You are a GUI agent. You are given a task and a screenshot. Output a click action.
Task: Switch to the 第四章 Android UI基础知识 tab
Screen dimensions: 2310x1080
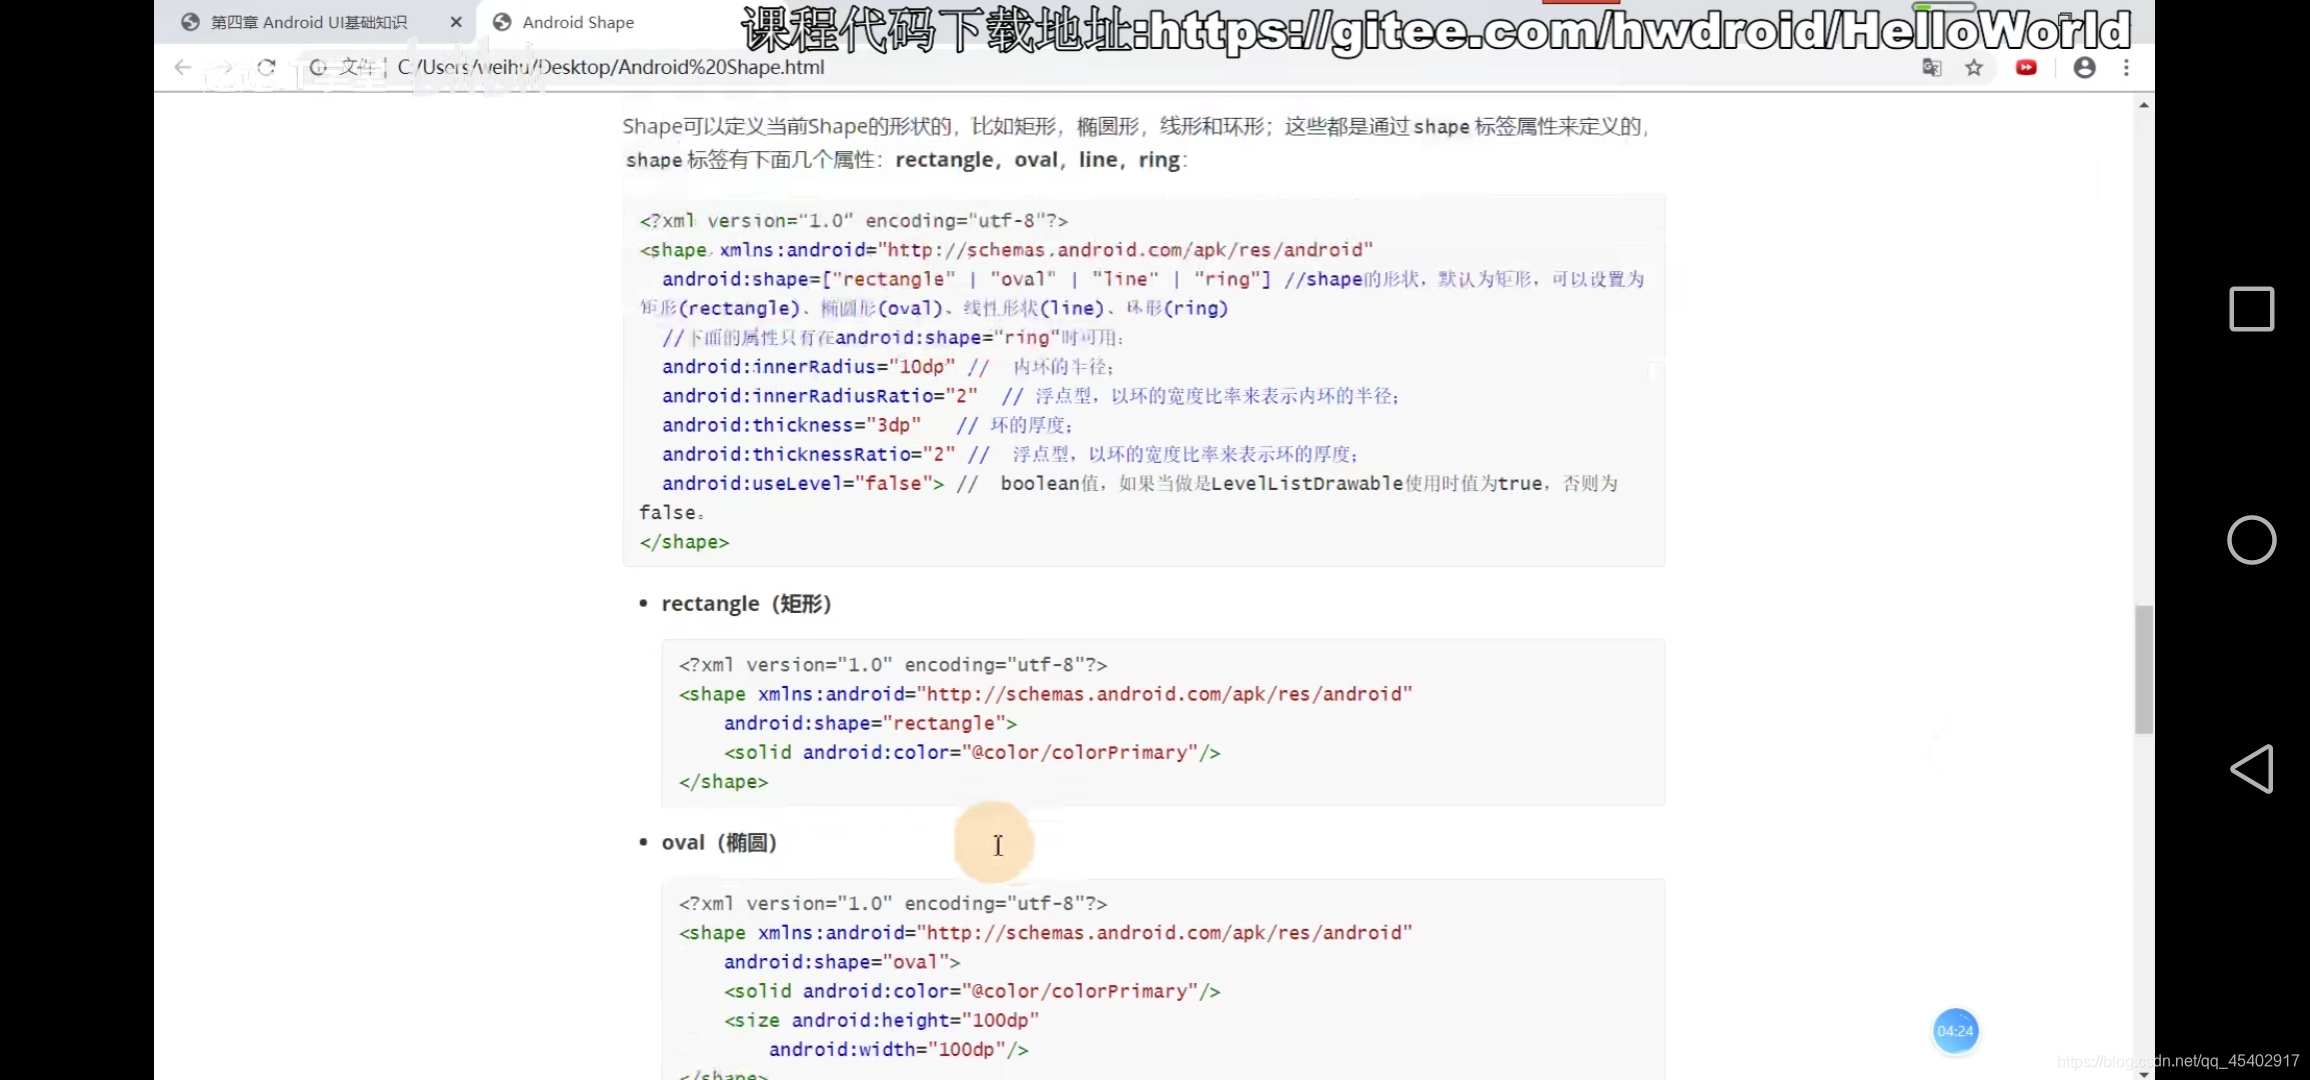pos(300,21)
